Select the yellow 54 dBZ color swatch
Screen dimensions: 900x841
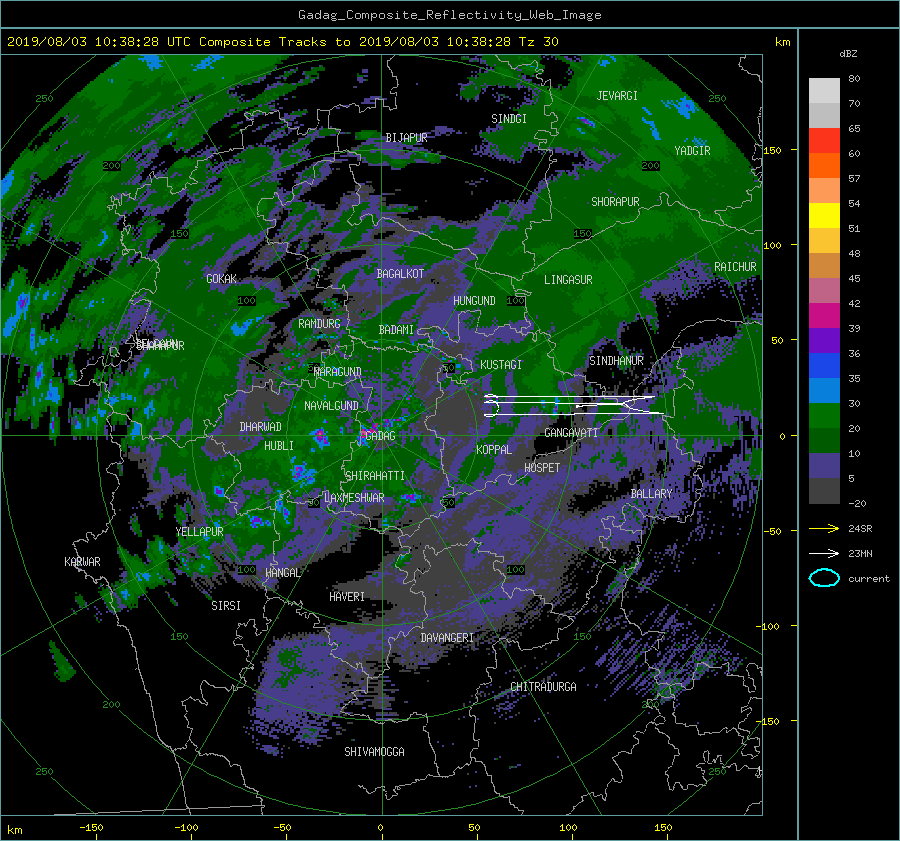click(824, 215)
